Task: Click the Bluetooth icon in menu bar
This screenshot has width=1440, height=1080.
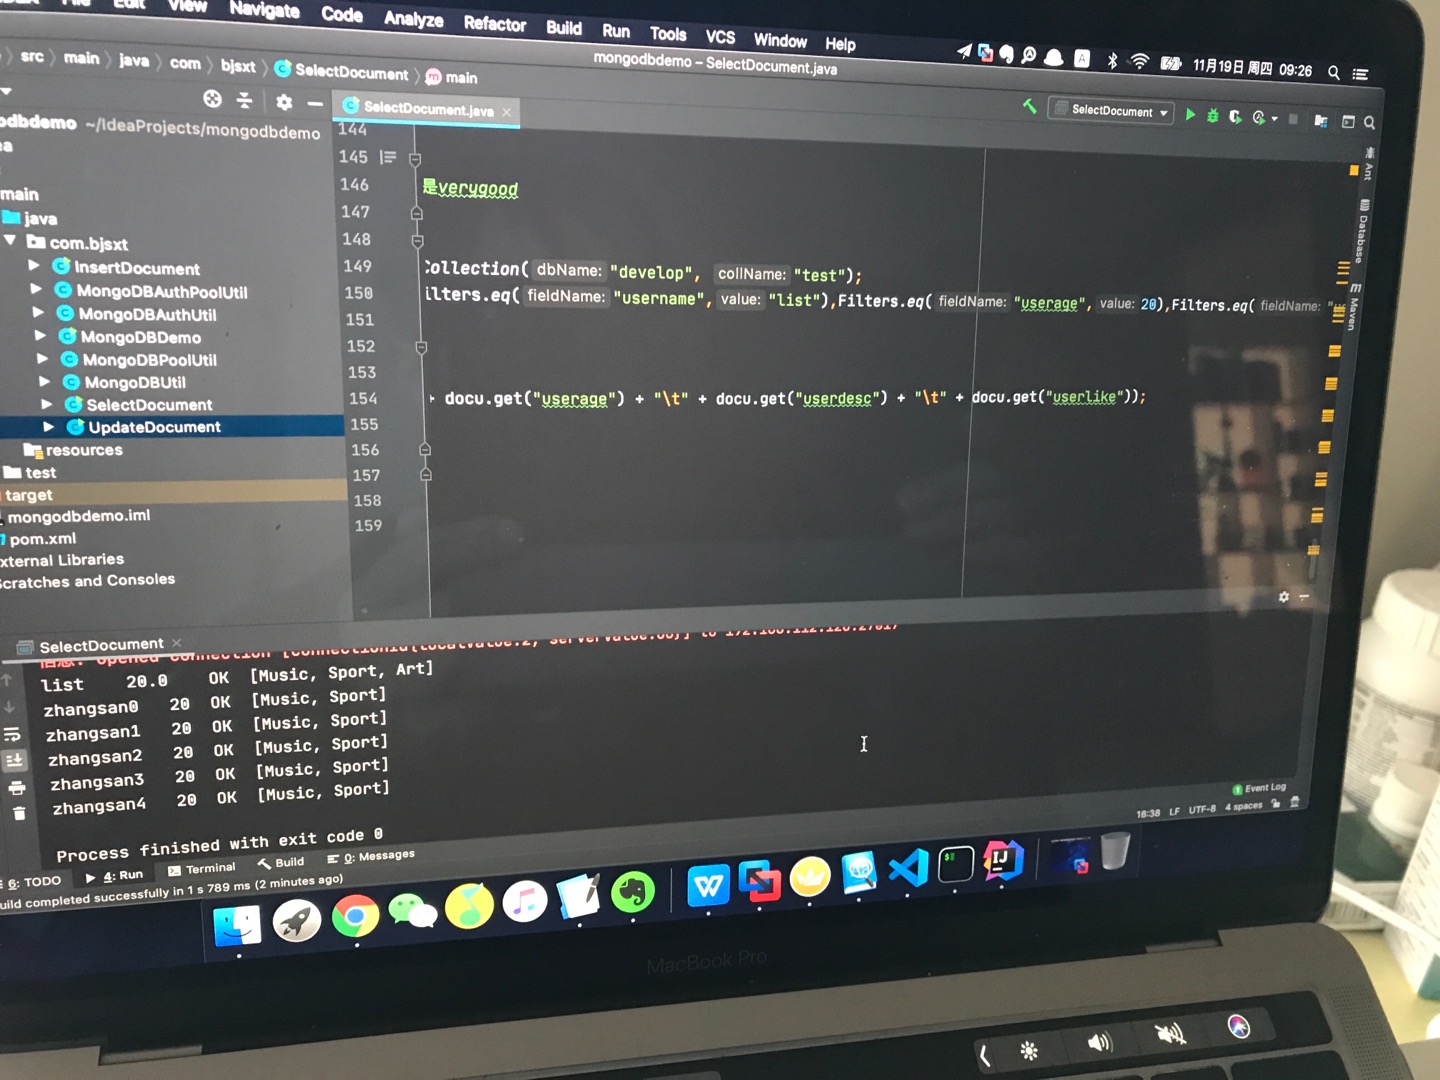Action: pos(1112,60)
